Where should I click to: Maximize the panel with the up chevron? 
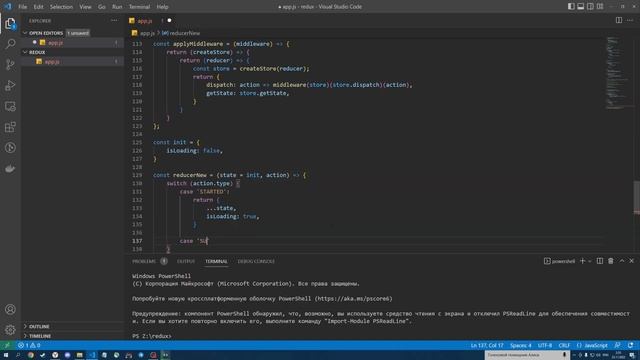click(622, 261)
